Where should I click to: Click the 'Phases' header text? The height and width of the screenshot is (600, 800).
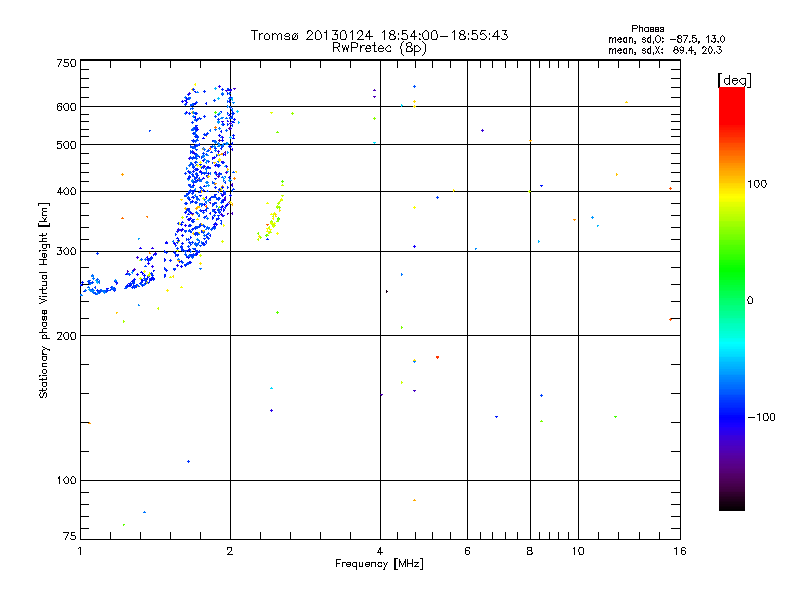pos(647,29)
